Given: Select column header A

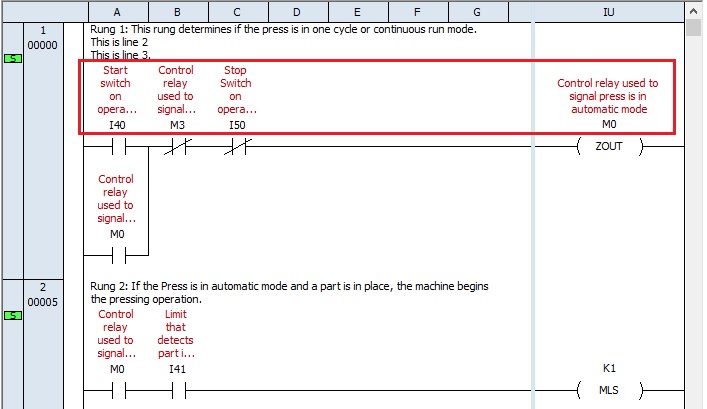Looking at the screenshot, I should (x=118, y=10).
